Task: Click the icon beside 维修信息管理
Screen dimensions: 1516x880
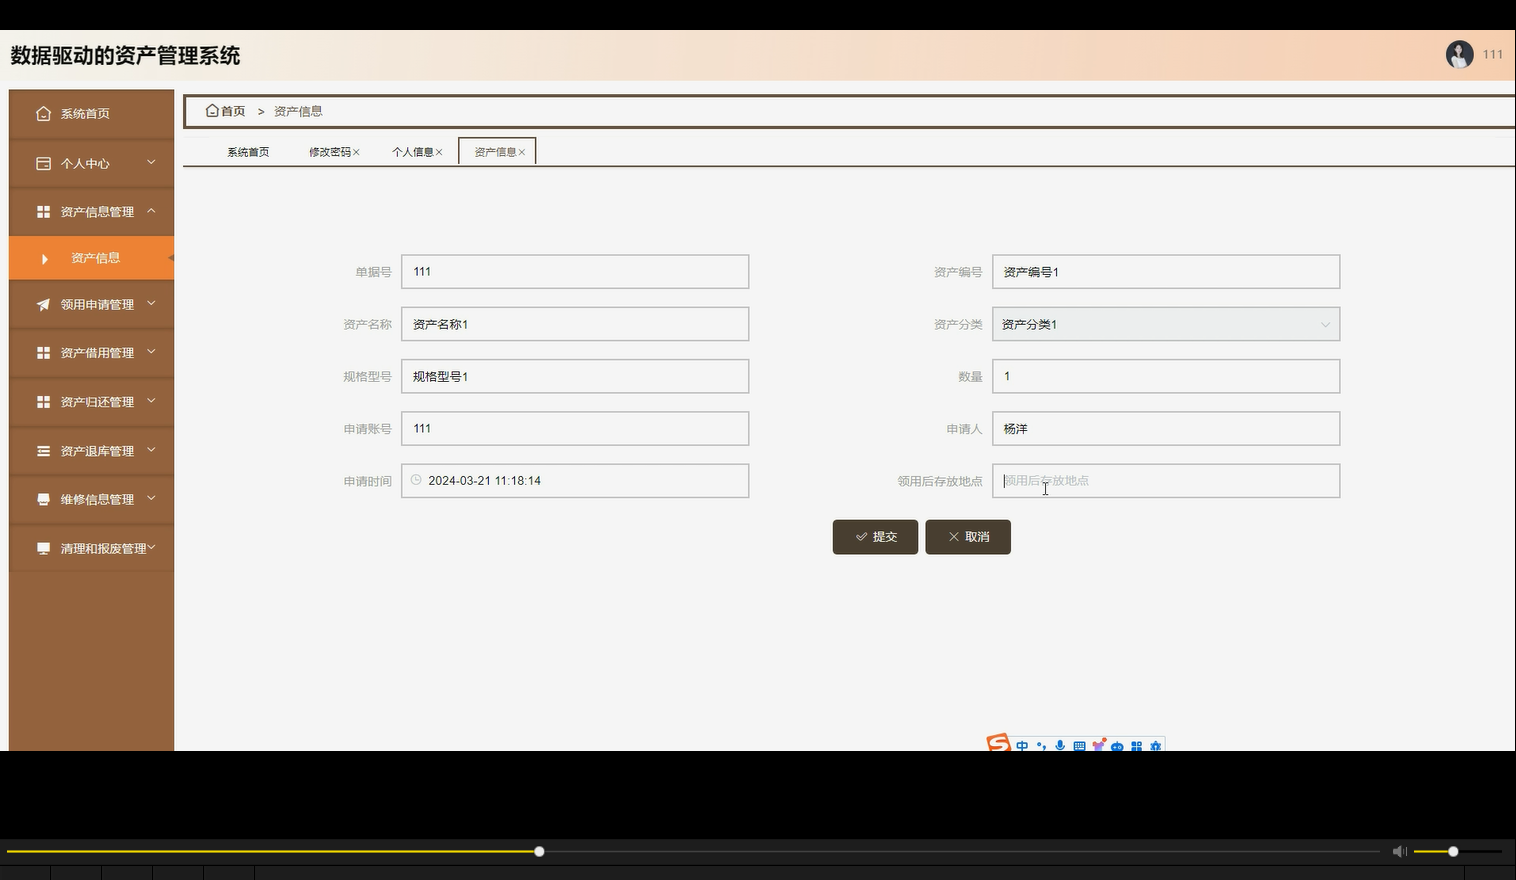Action: click(x=43, y=499)
